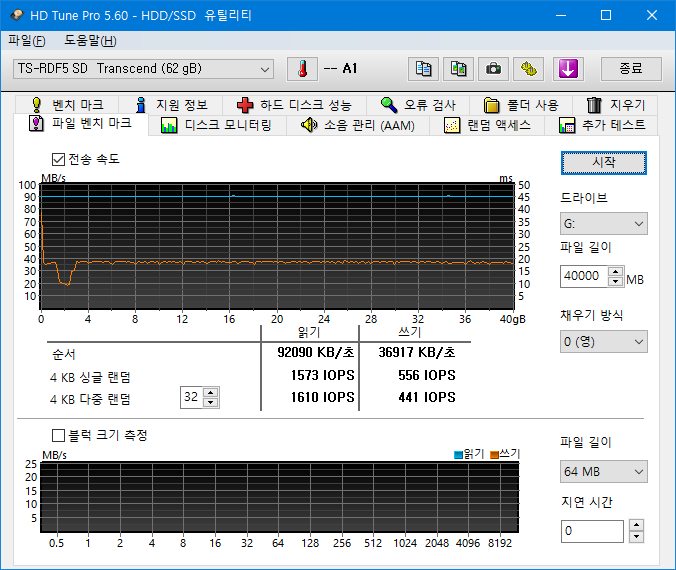Close the HD Tune Pro window
The height and width of the screenshot is (570, 676).
652,16
